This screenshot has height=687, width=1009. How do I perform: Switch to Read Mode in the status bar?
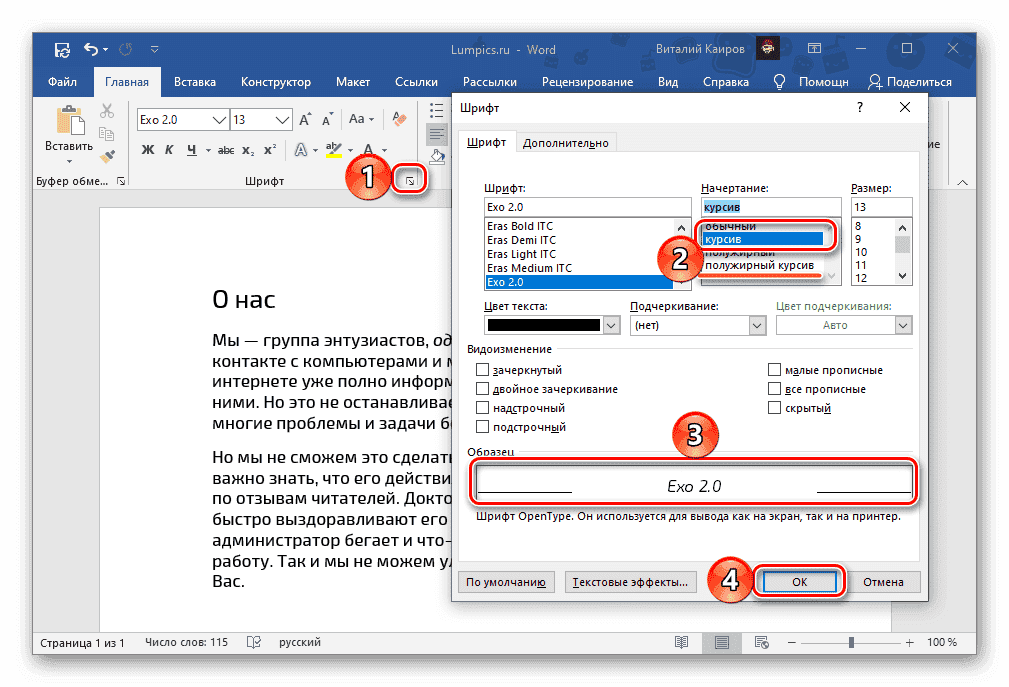[x=682, y=642]
